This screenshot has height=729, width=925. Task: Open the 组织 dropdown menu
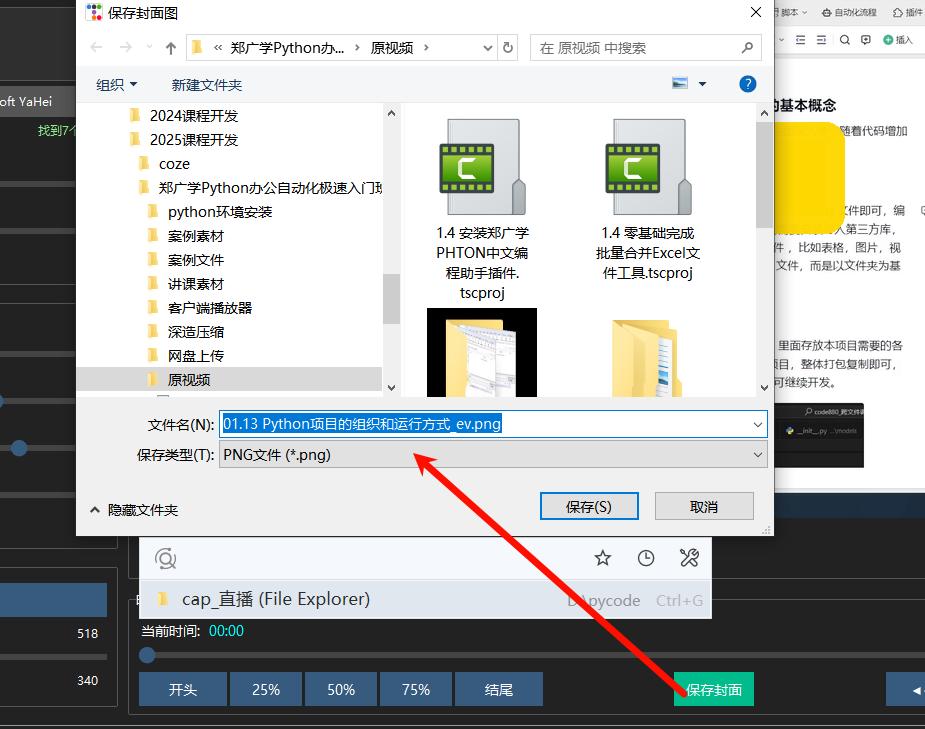coord(116,85)
